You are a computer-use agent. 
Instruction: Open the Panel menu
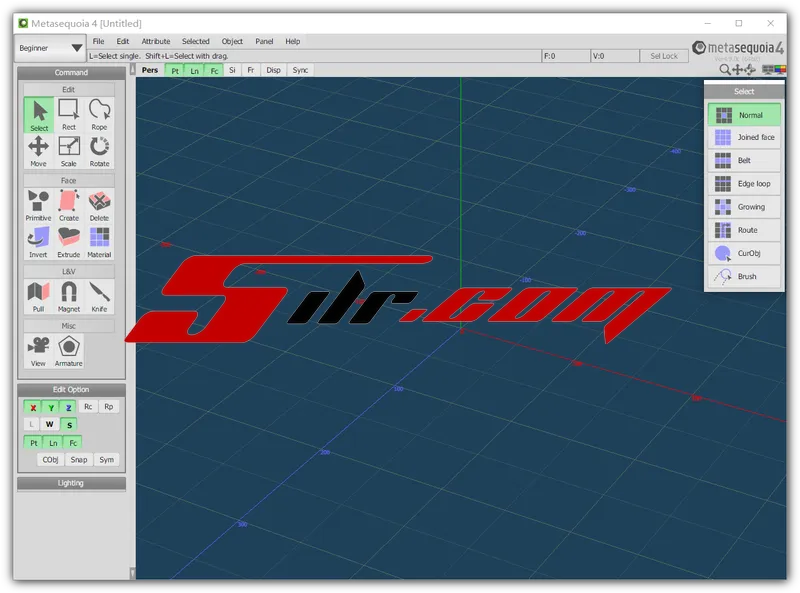click(x=264, y=41)
